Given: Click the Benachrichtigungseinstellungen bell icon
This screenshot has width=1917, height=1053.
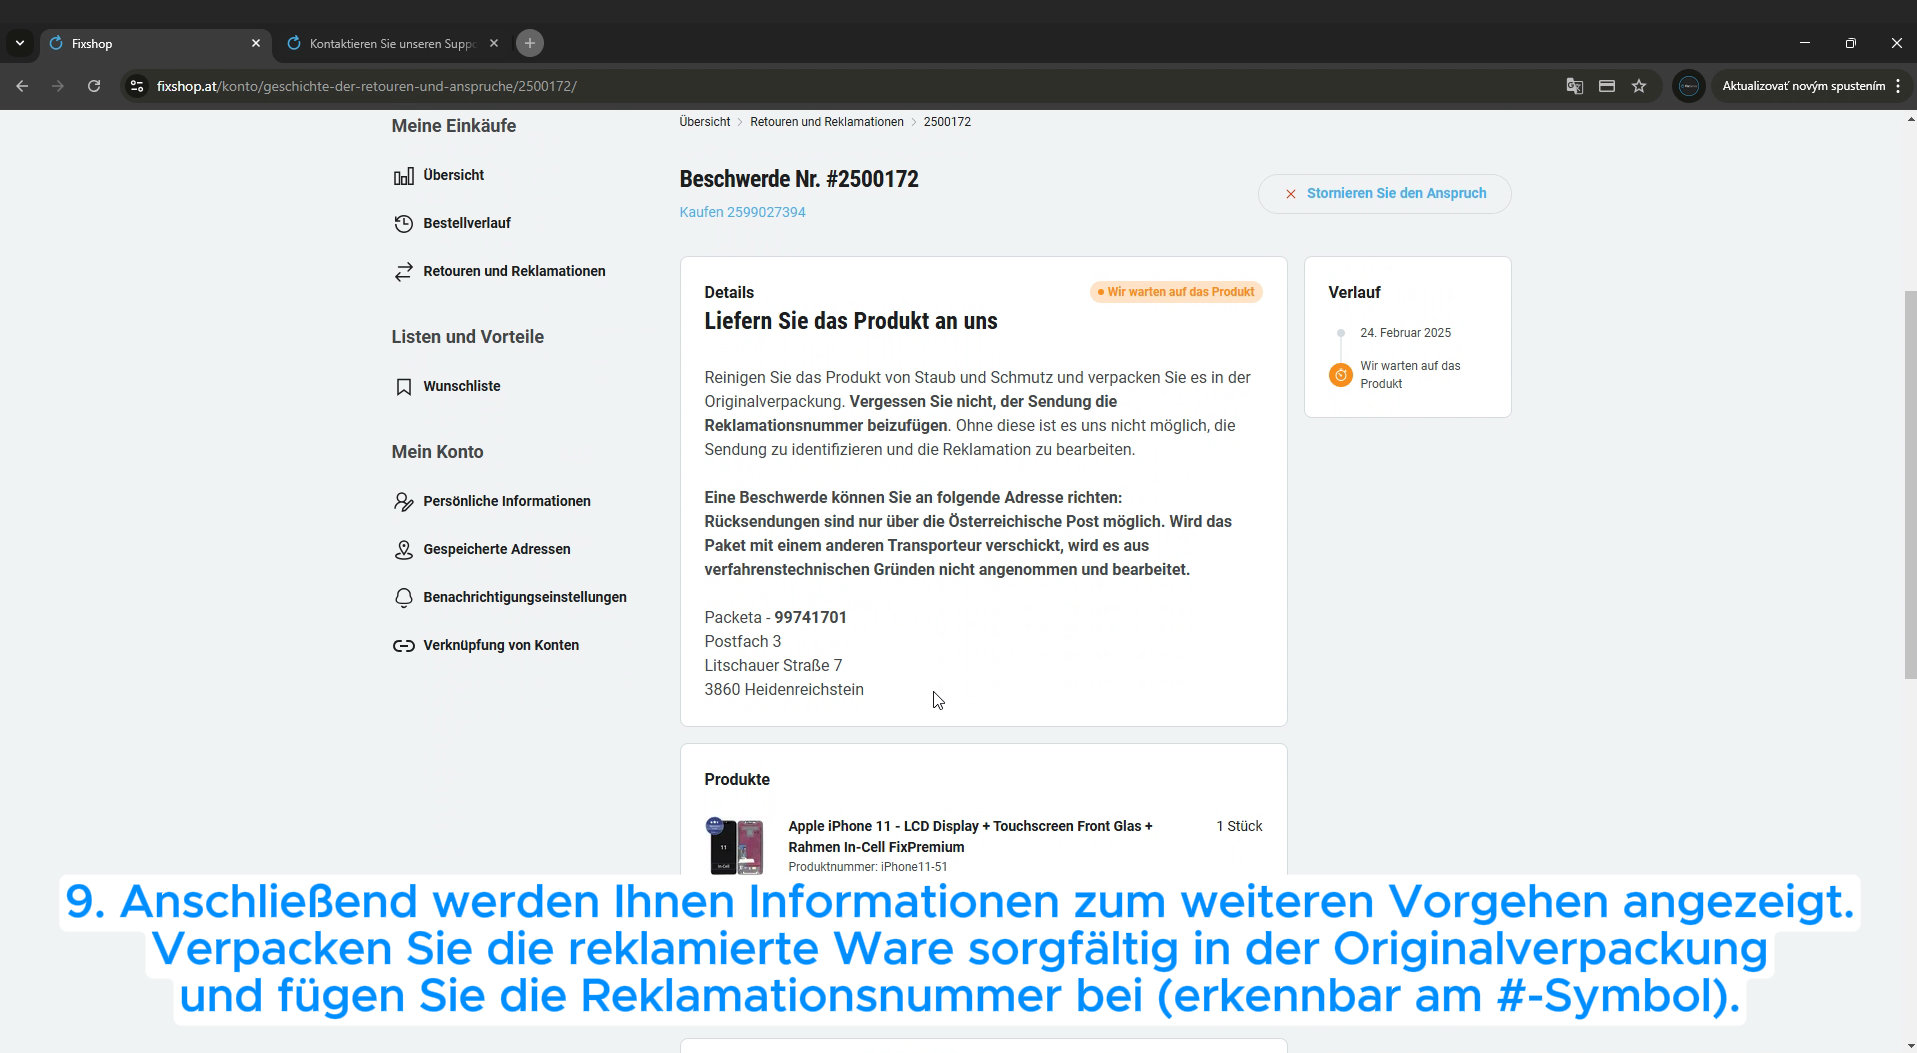Looking at the screenshot, I should (x=403, y=598).
